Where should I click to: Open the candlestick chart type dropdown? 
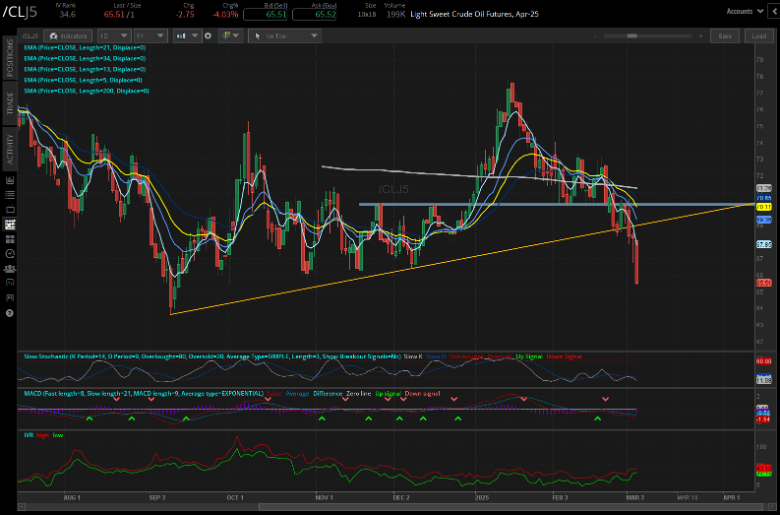click(x=187, y=36)
